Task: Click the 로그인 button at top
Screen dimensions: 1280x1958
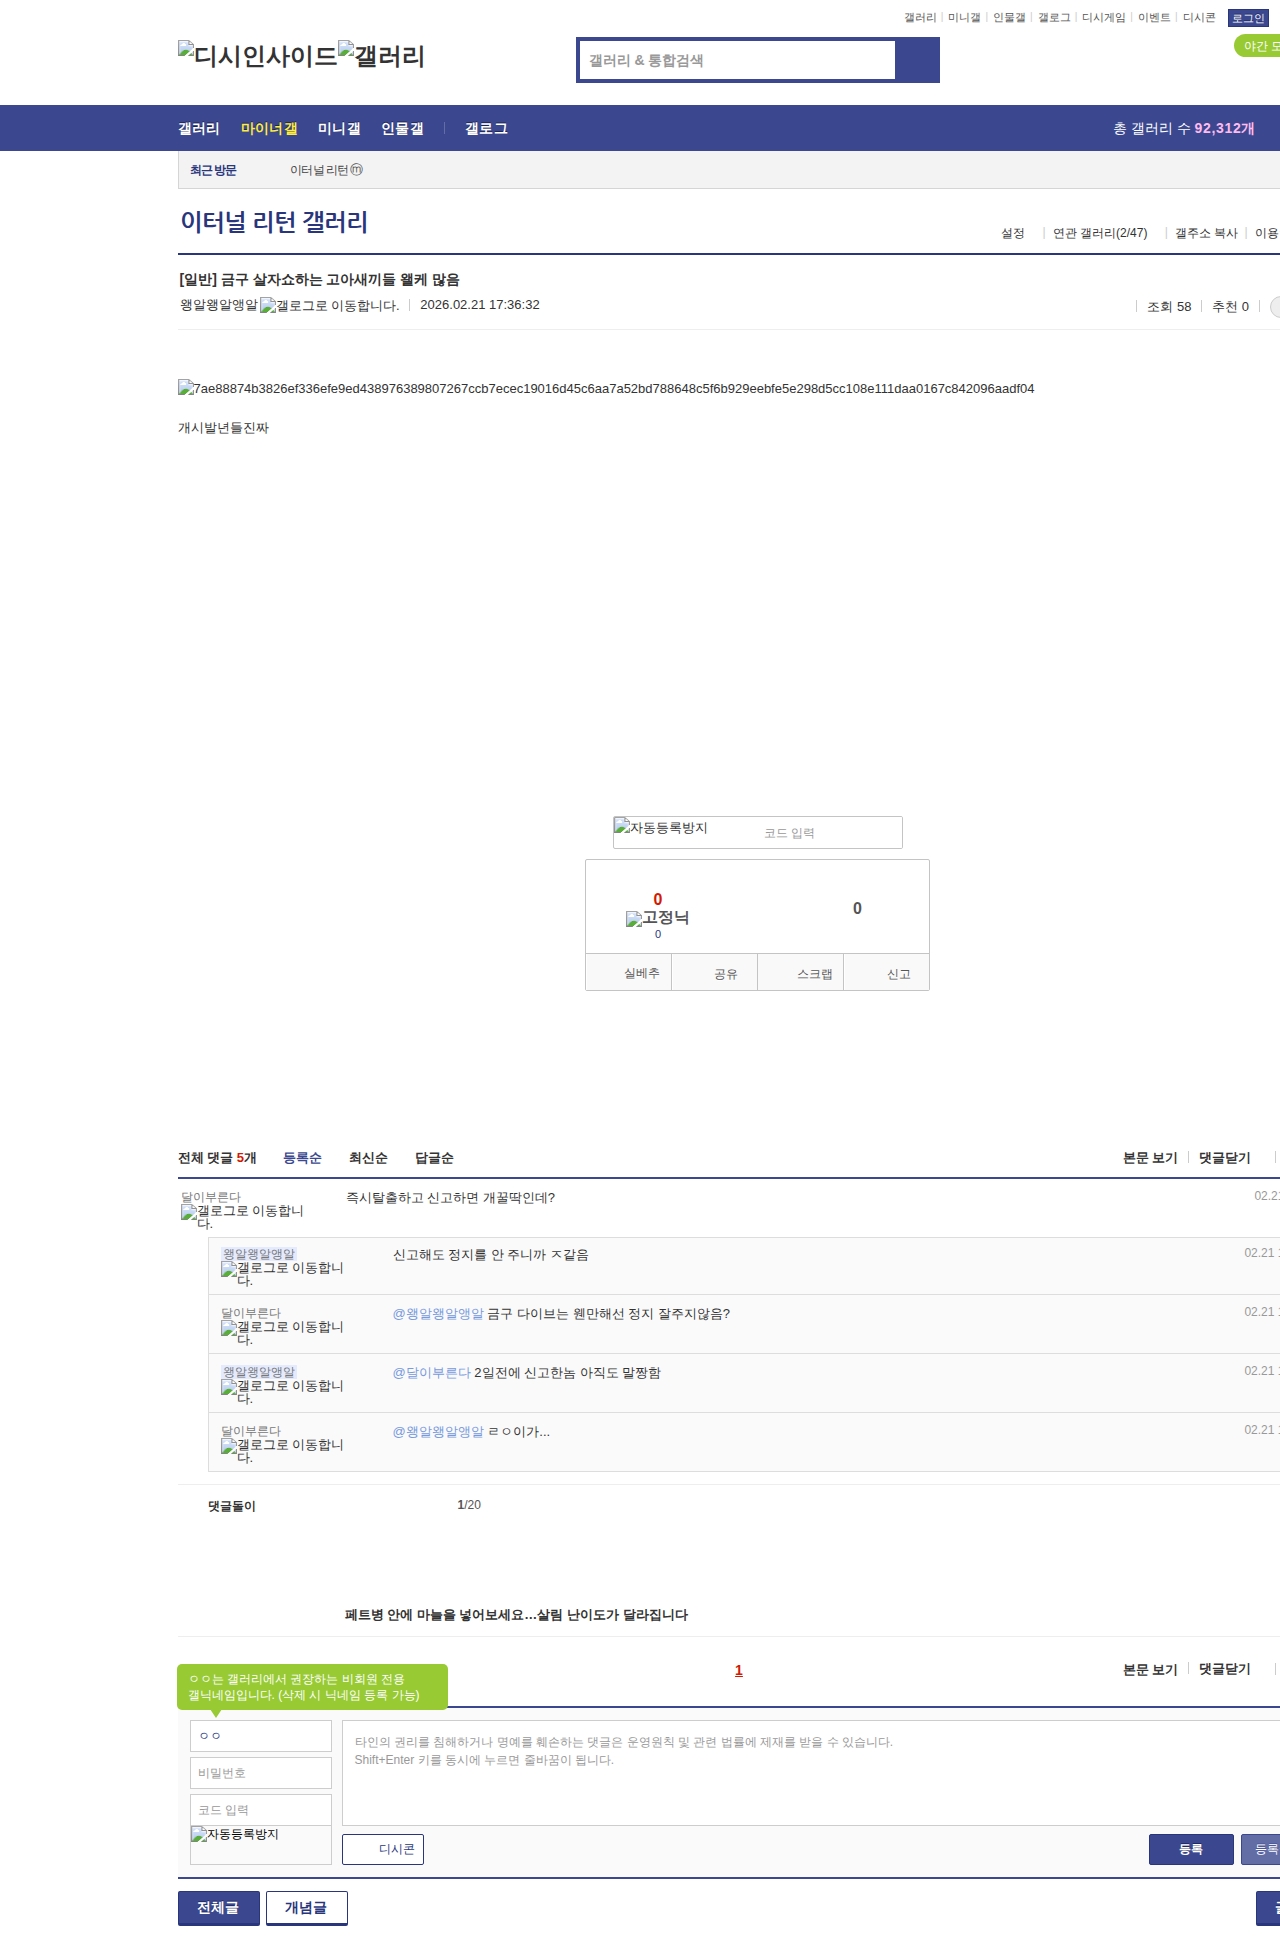Action: pyautogui.click(x=1248, y=18)
